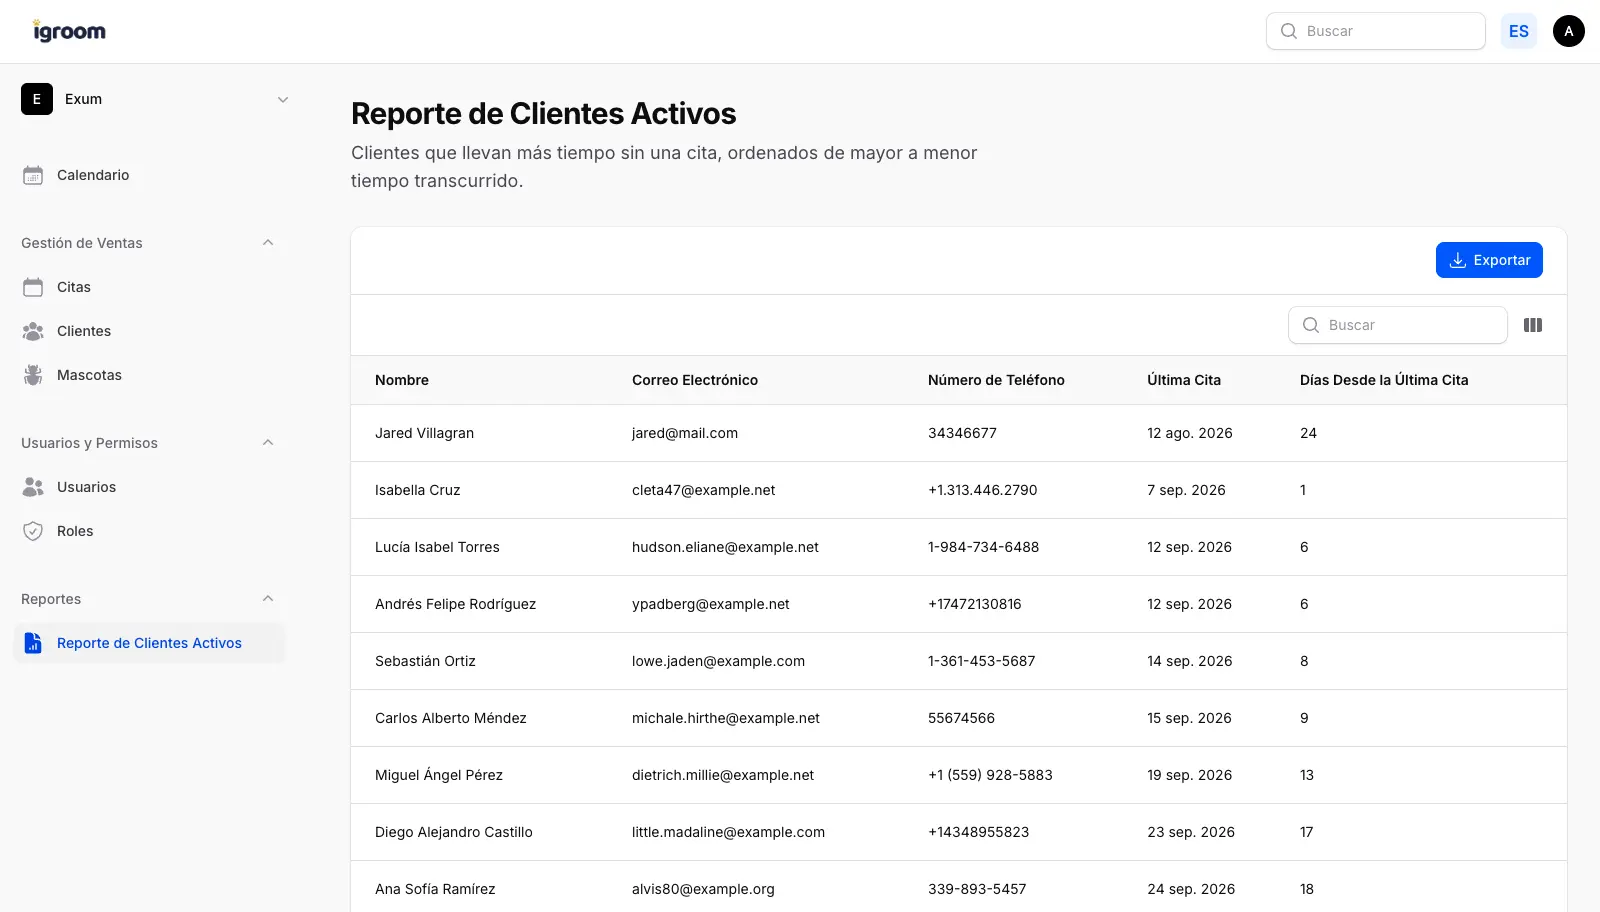The width and height of the screenshot is (1600, 912).
Task: Click the Mascotas pet icon
Action: 33,375
